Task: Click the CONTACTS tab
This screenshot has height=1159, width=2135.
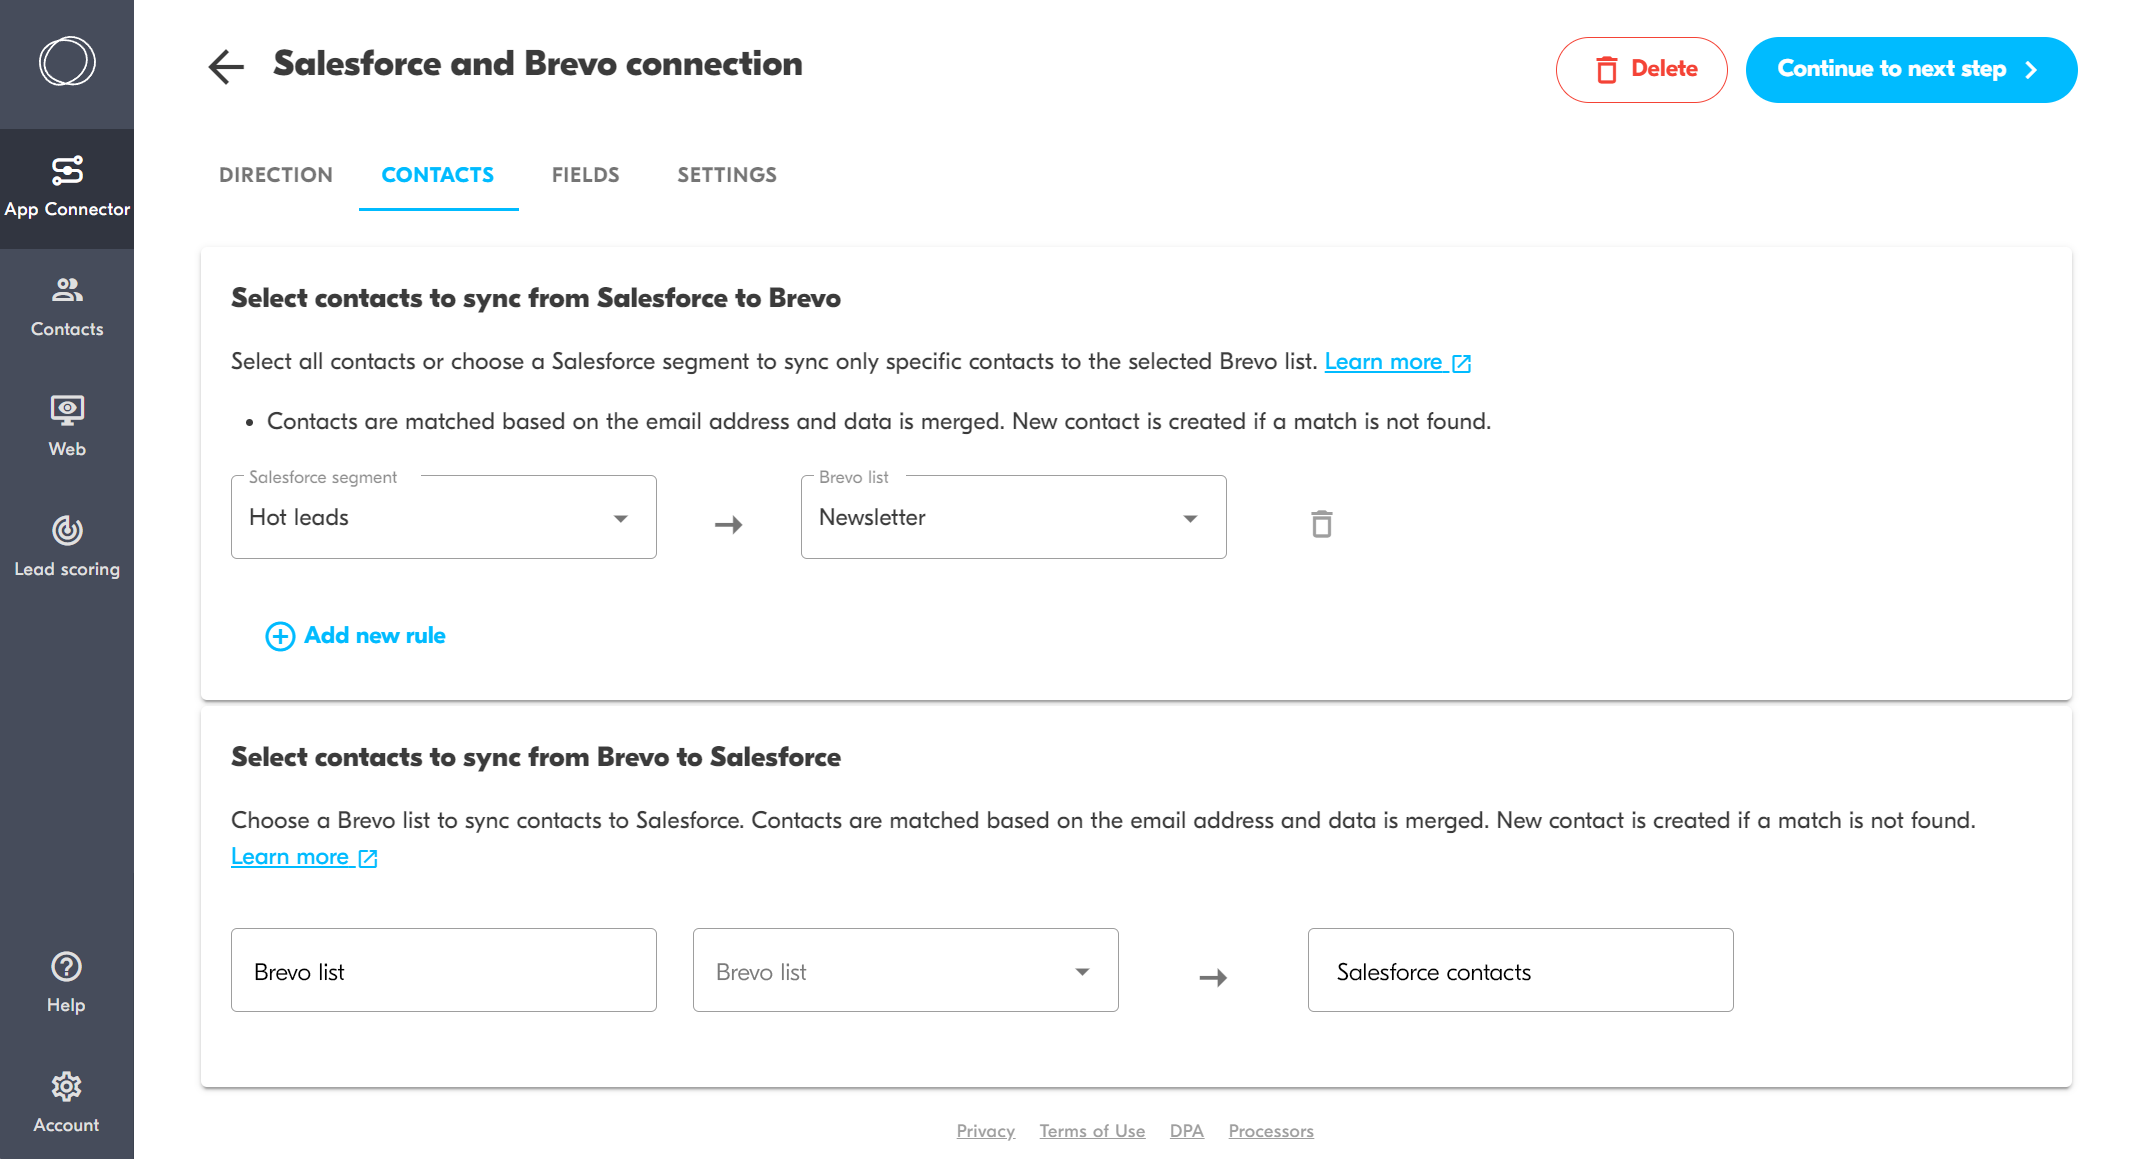Action: [438, 176]
